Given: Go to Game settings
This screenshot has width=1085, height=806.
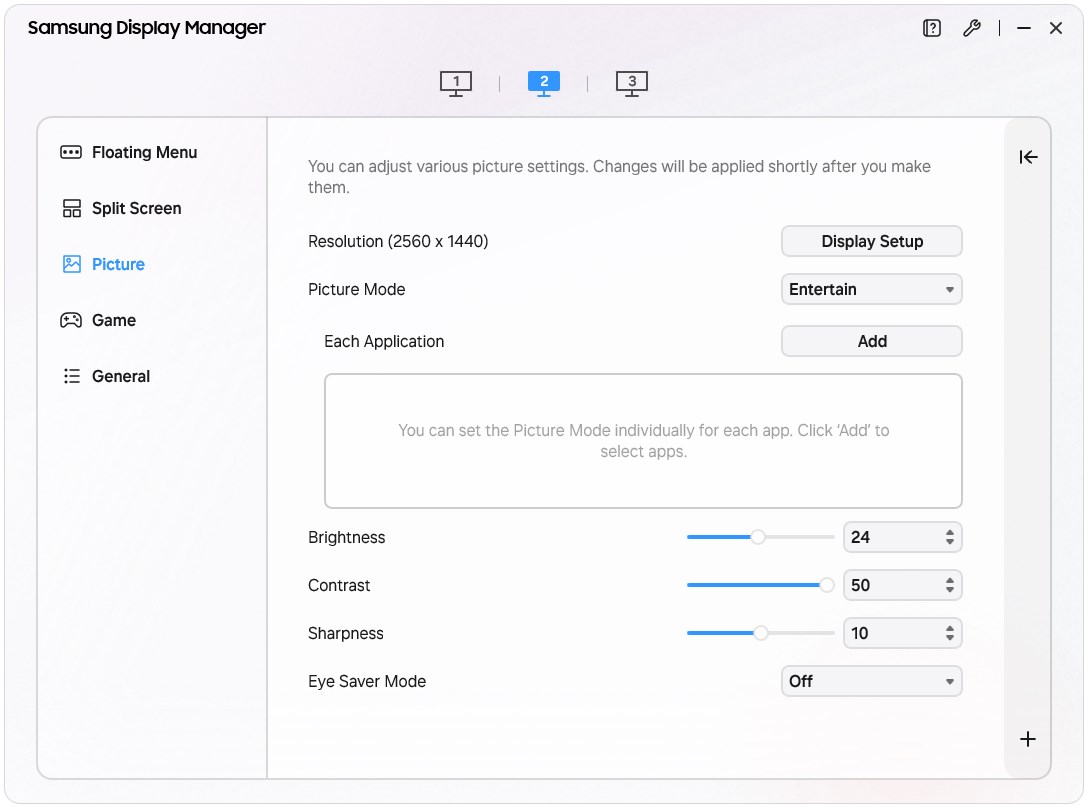Looking at the screenshot, I should pyautogui.click(x=113, y=320).
